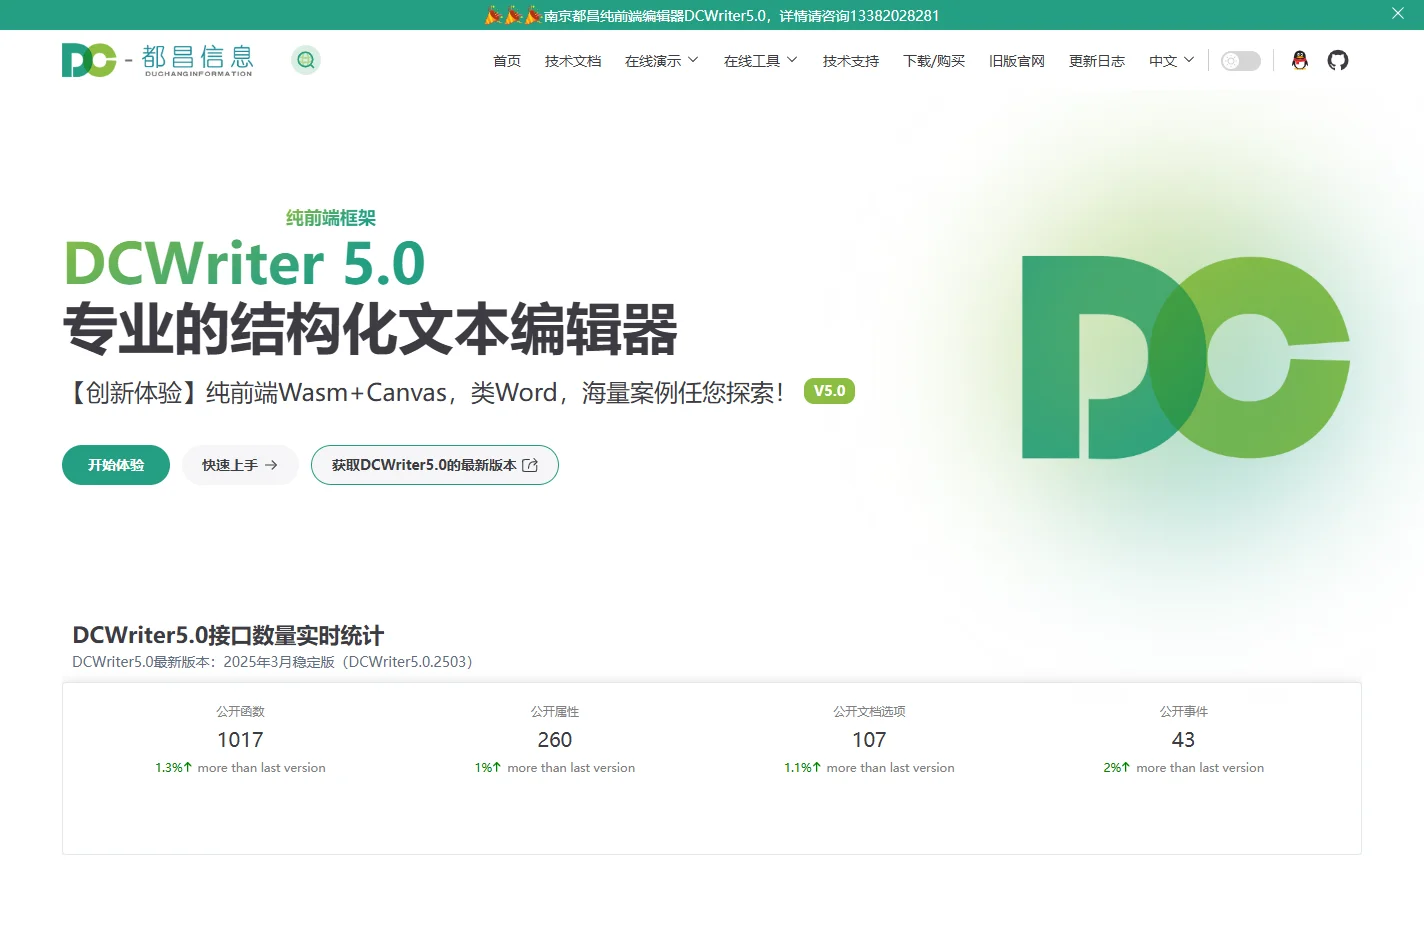The width and height of the screenshot is (1424, 933).
Task: Click the 纯前端框架 tagline text
Action: 331,218
